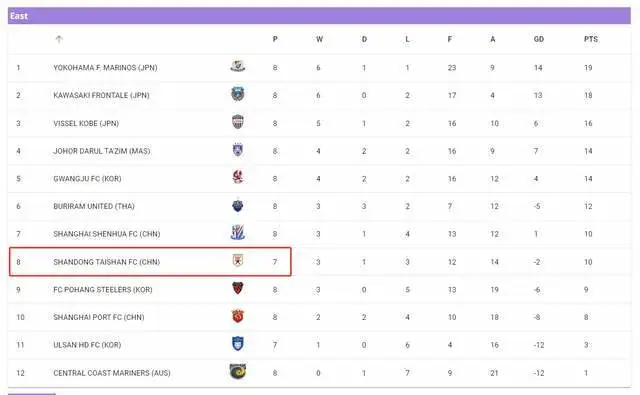Sort table using the up arrow
The height and width of the screenshot is (395, 640).
59,39
